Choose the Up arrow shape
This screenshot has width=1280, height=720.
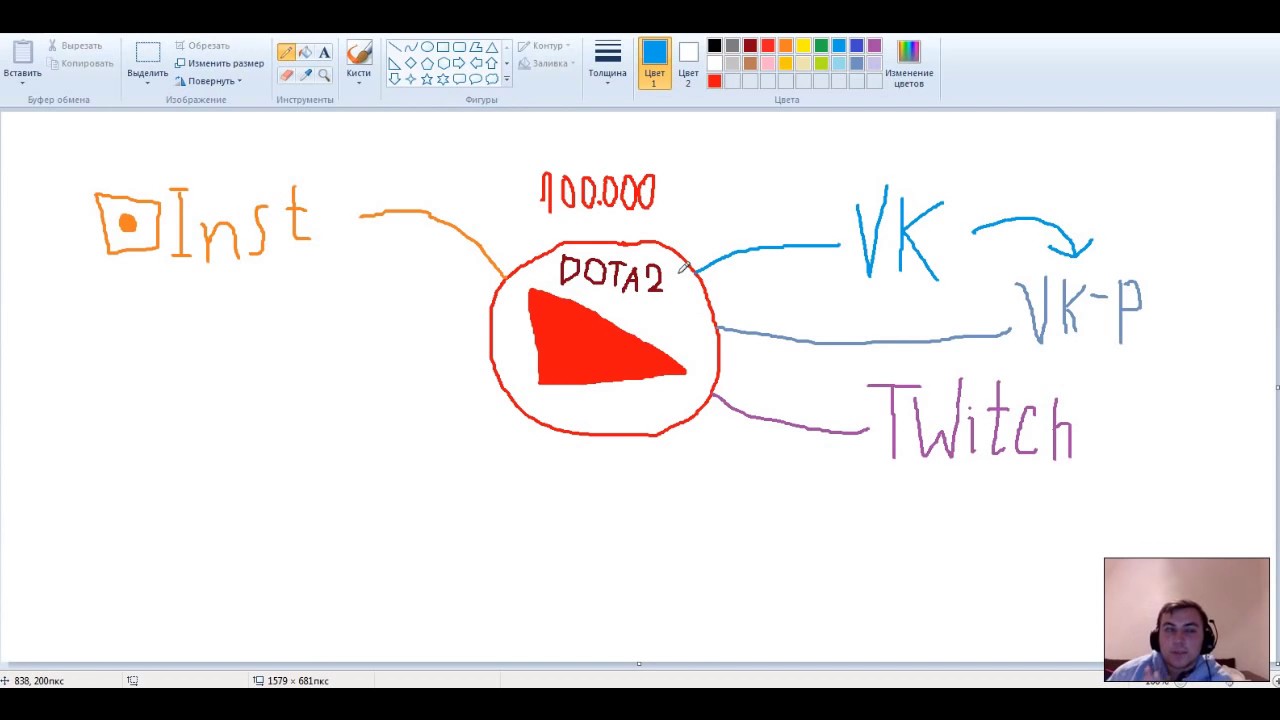tap(492, 63)
